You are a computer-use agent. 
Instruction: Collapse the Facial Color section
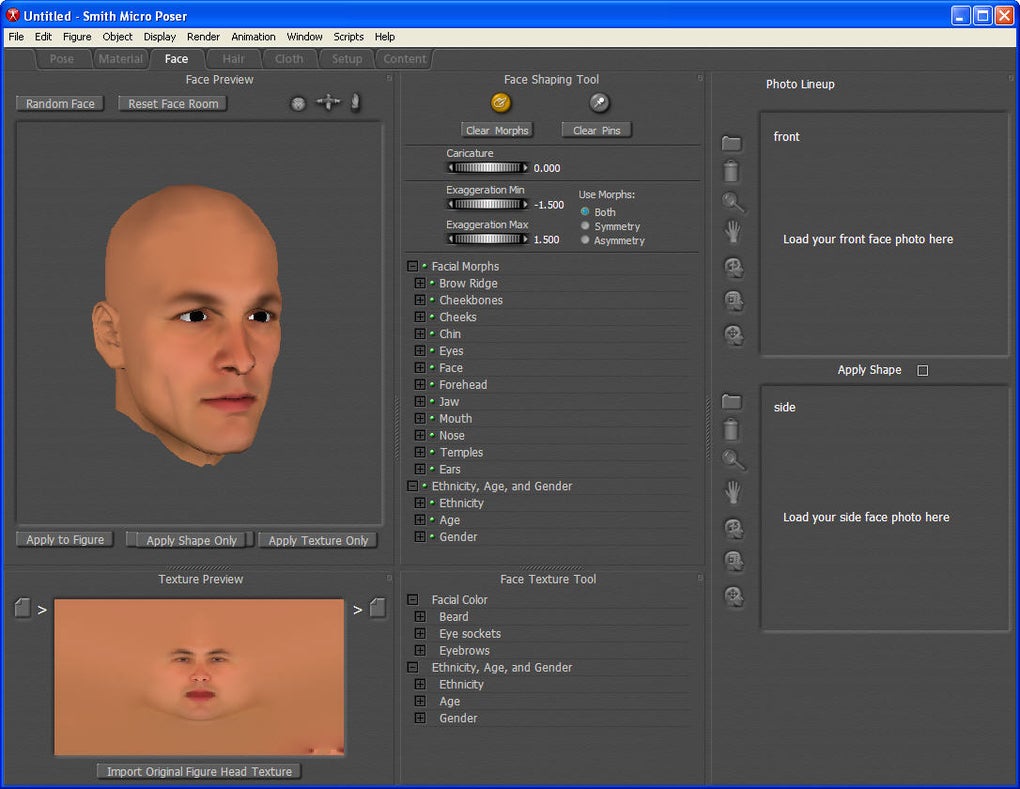[x=412, y=600]
